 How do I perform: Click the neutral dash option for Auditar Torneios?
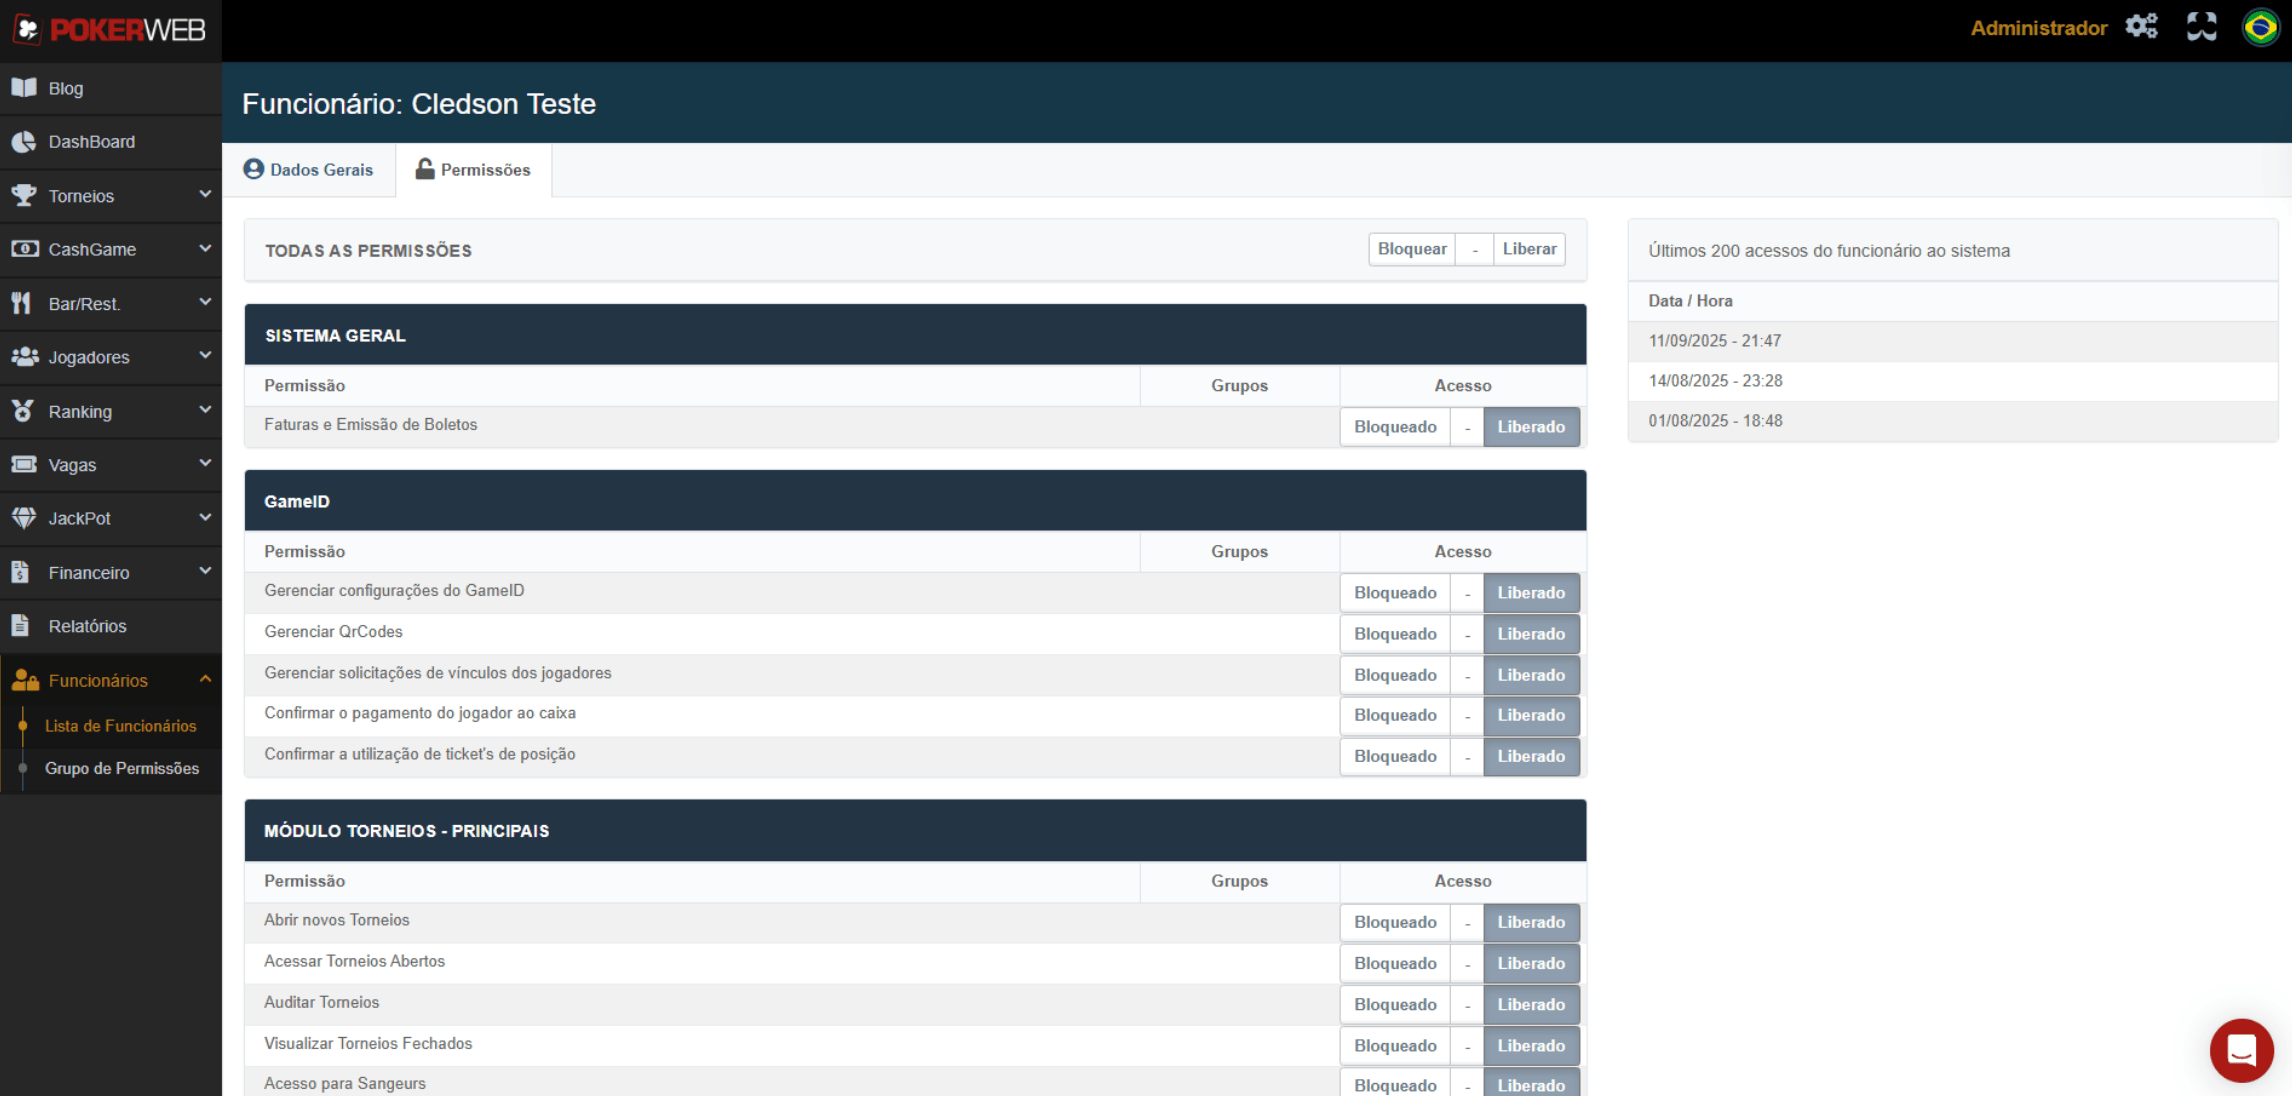pos(1467,1005)
